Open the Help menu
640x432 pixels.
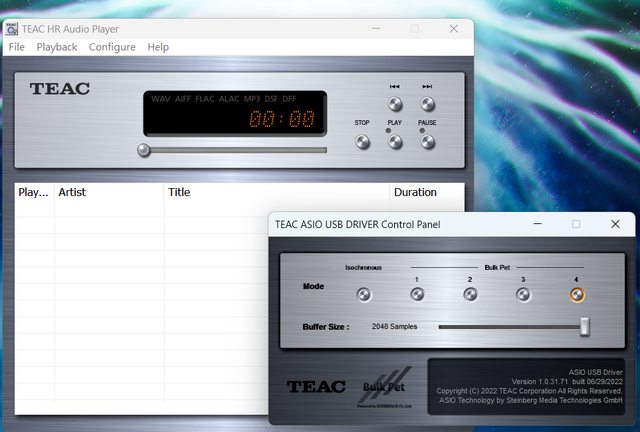[158, 47]
